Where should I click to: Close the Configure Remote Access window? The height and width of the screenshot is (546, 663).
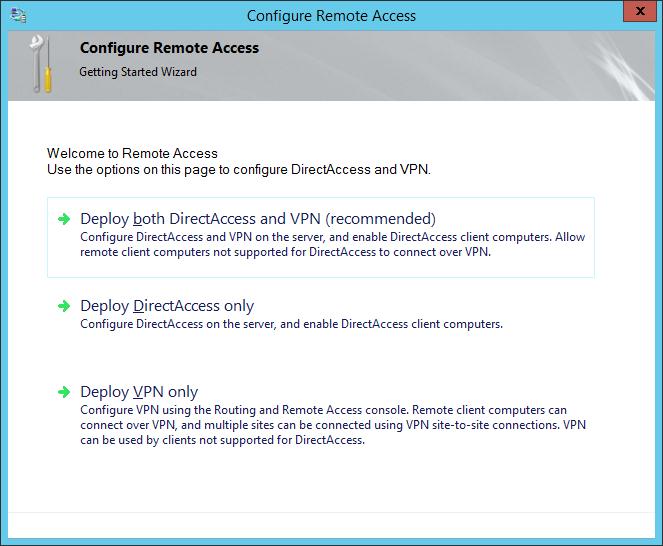[640, 11]
